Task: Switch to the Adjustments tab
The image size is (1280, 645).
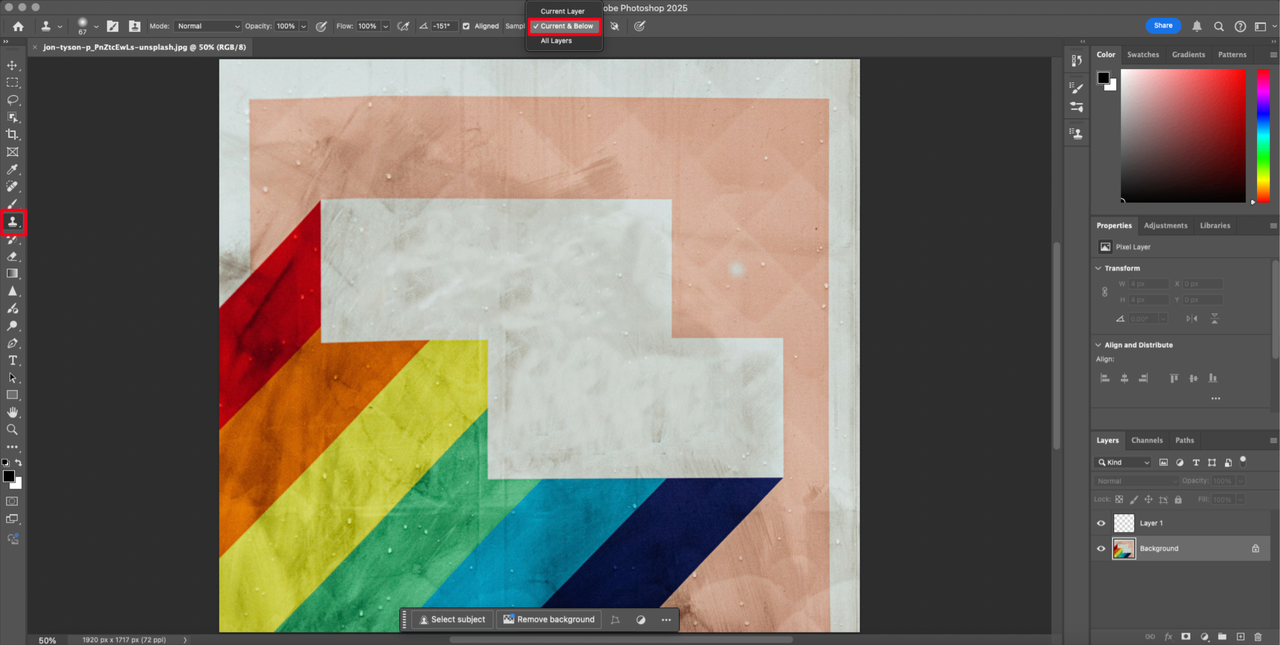Action: click(x=1165, y=225)
